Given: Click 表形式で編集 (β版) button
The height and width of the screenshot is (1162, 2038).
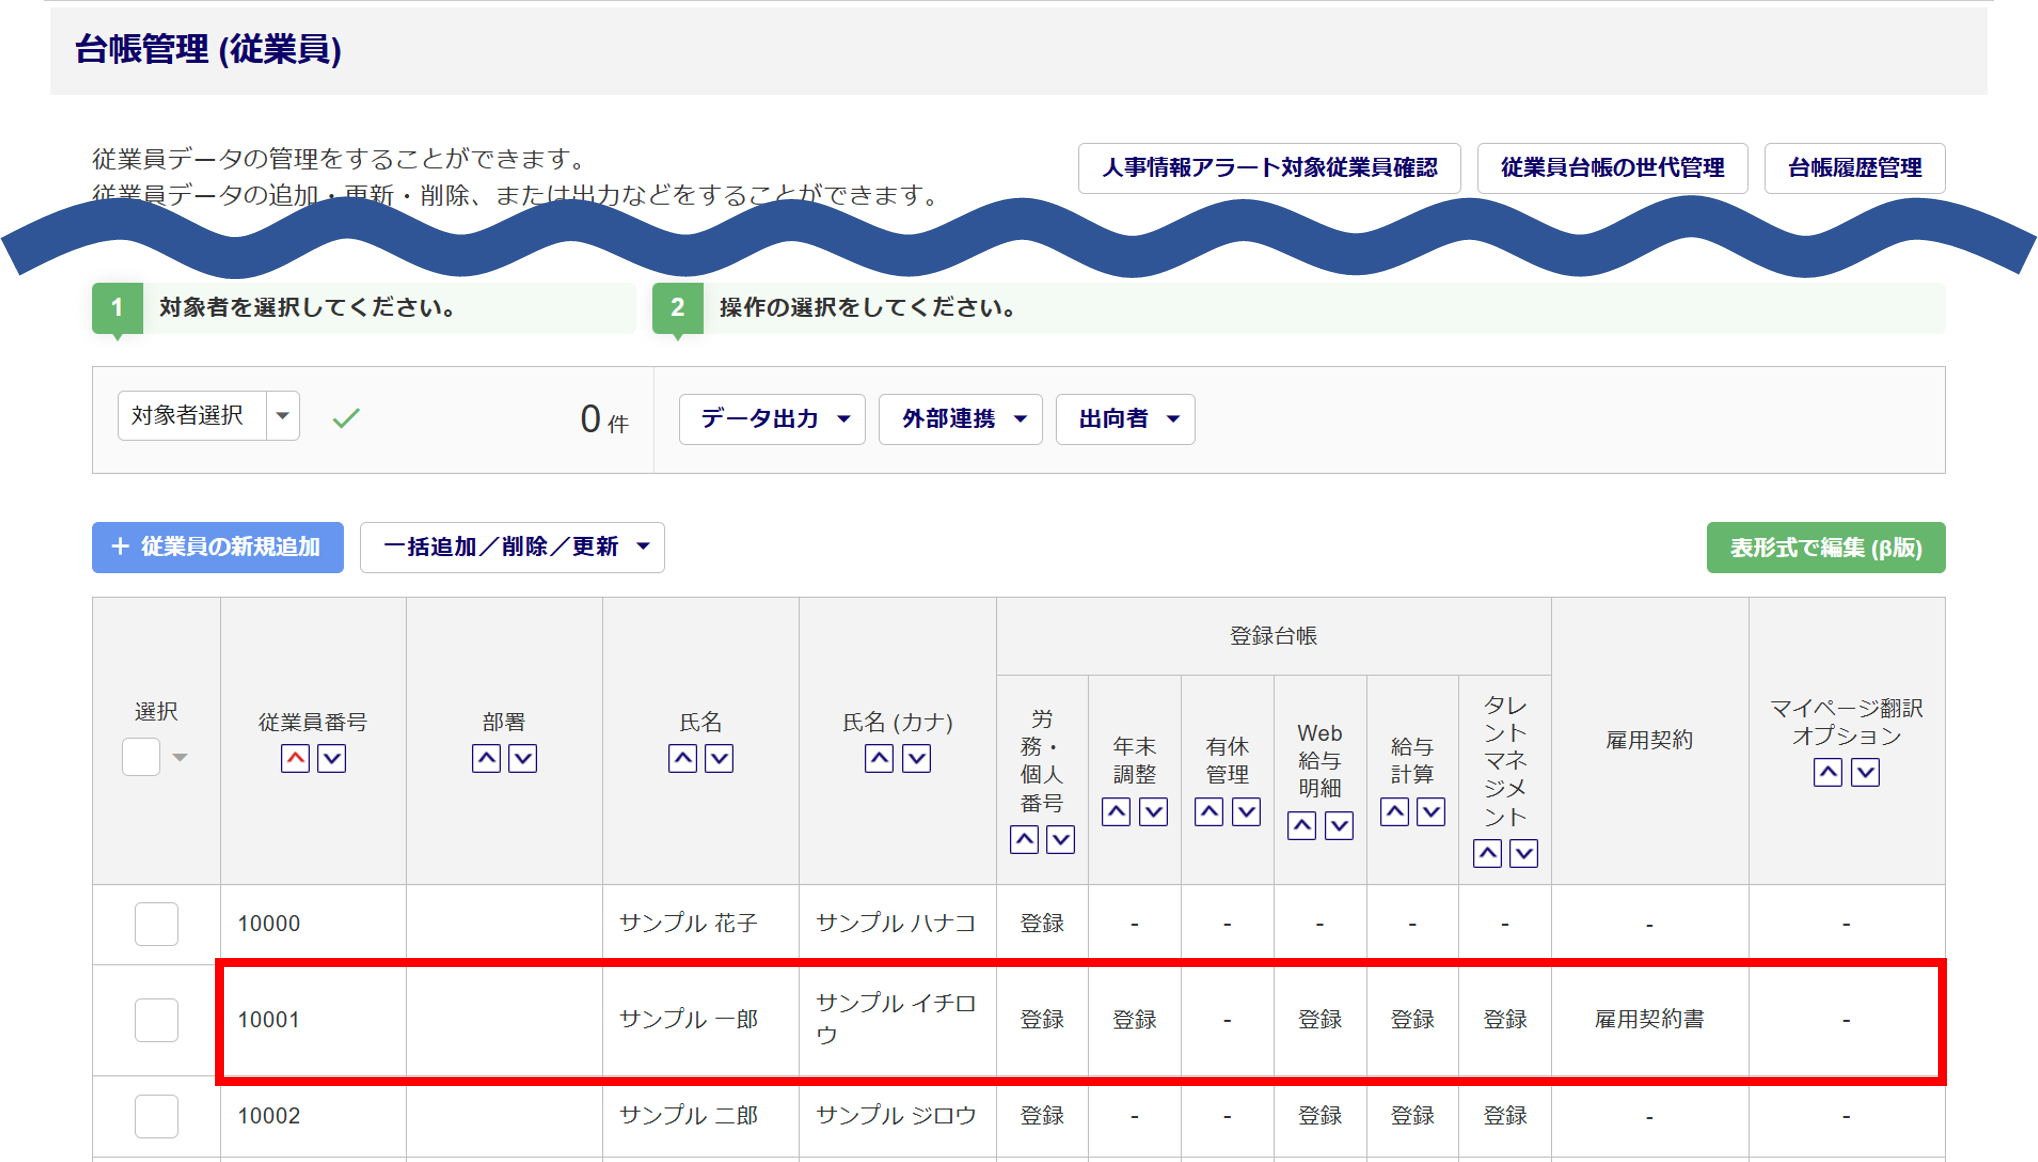Looking at the screenshot, I should click(1826, 548).
